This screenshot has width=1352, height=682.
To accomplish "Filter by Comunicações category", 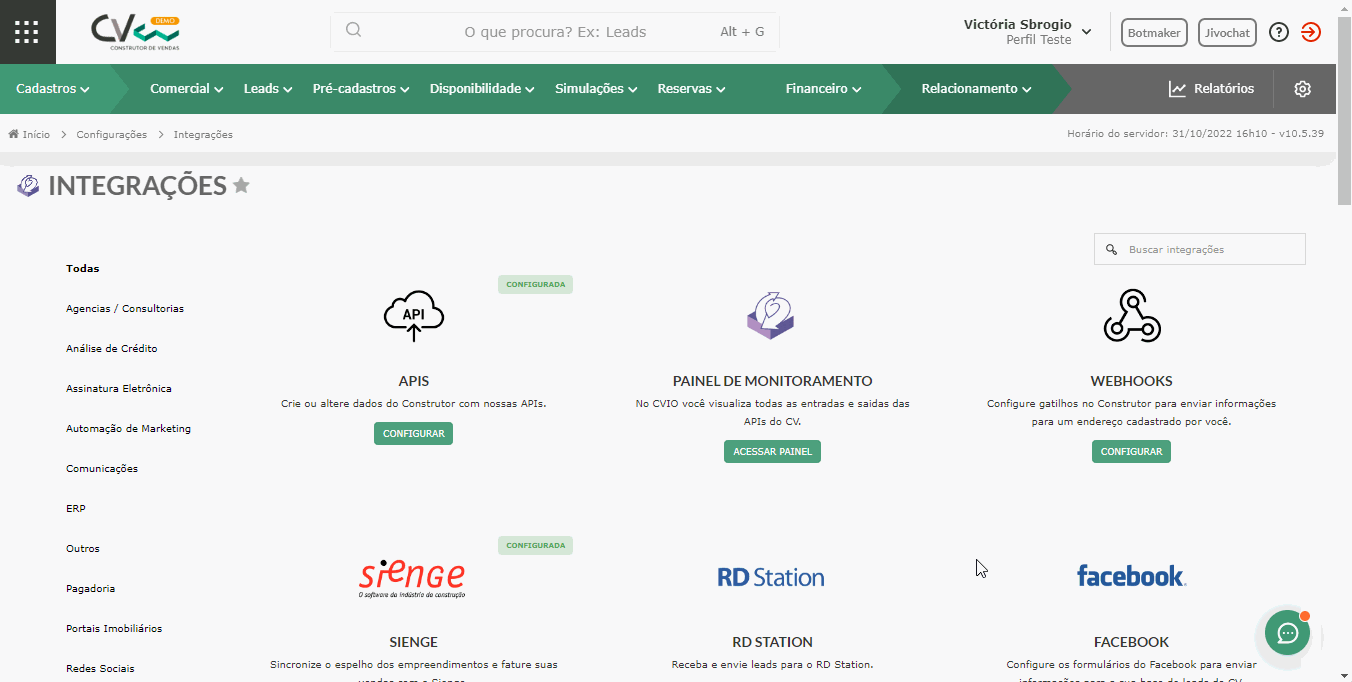I will point(102,468).
